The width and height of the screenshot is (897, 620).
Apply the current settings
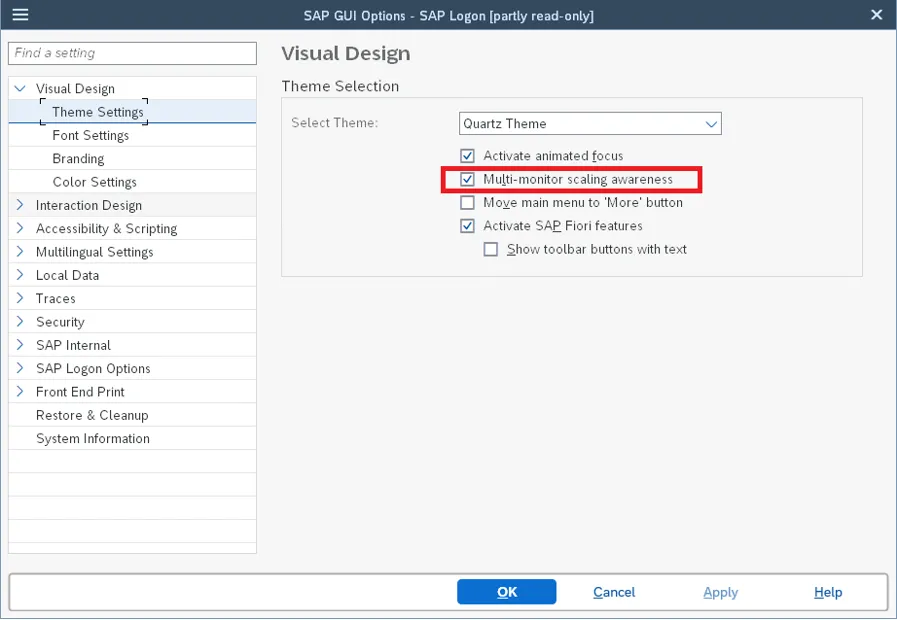tap(720, 591)
